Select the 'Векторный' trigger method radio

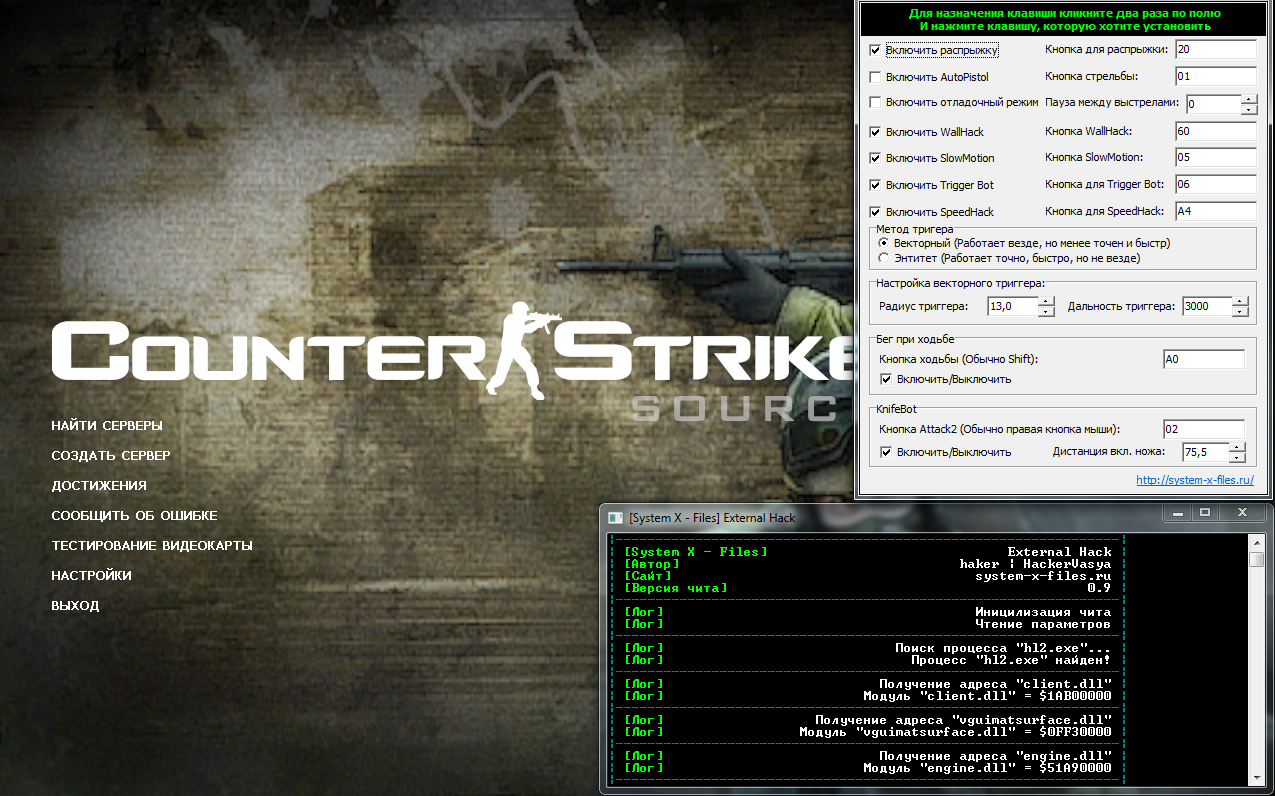click(x=883, y=243)
